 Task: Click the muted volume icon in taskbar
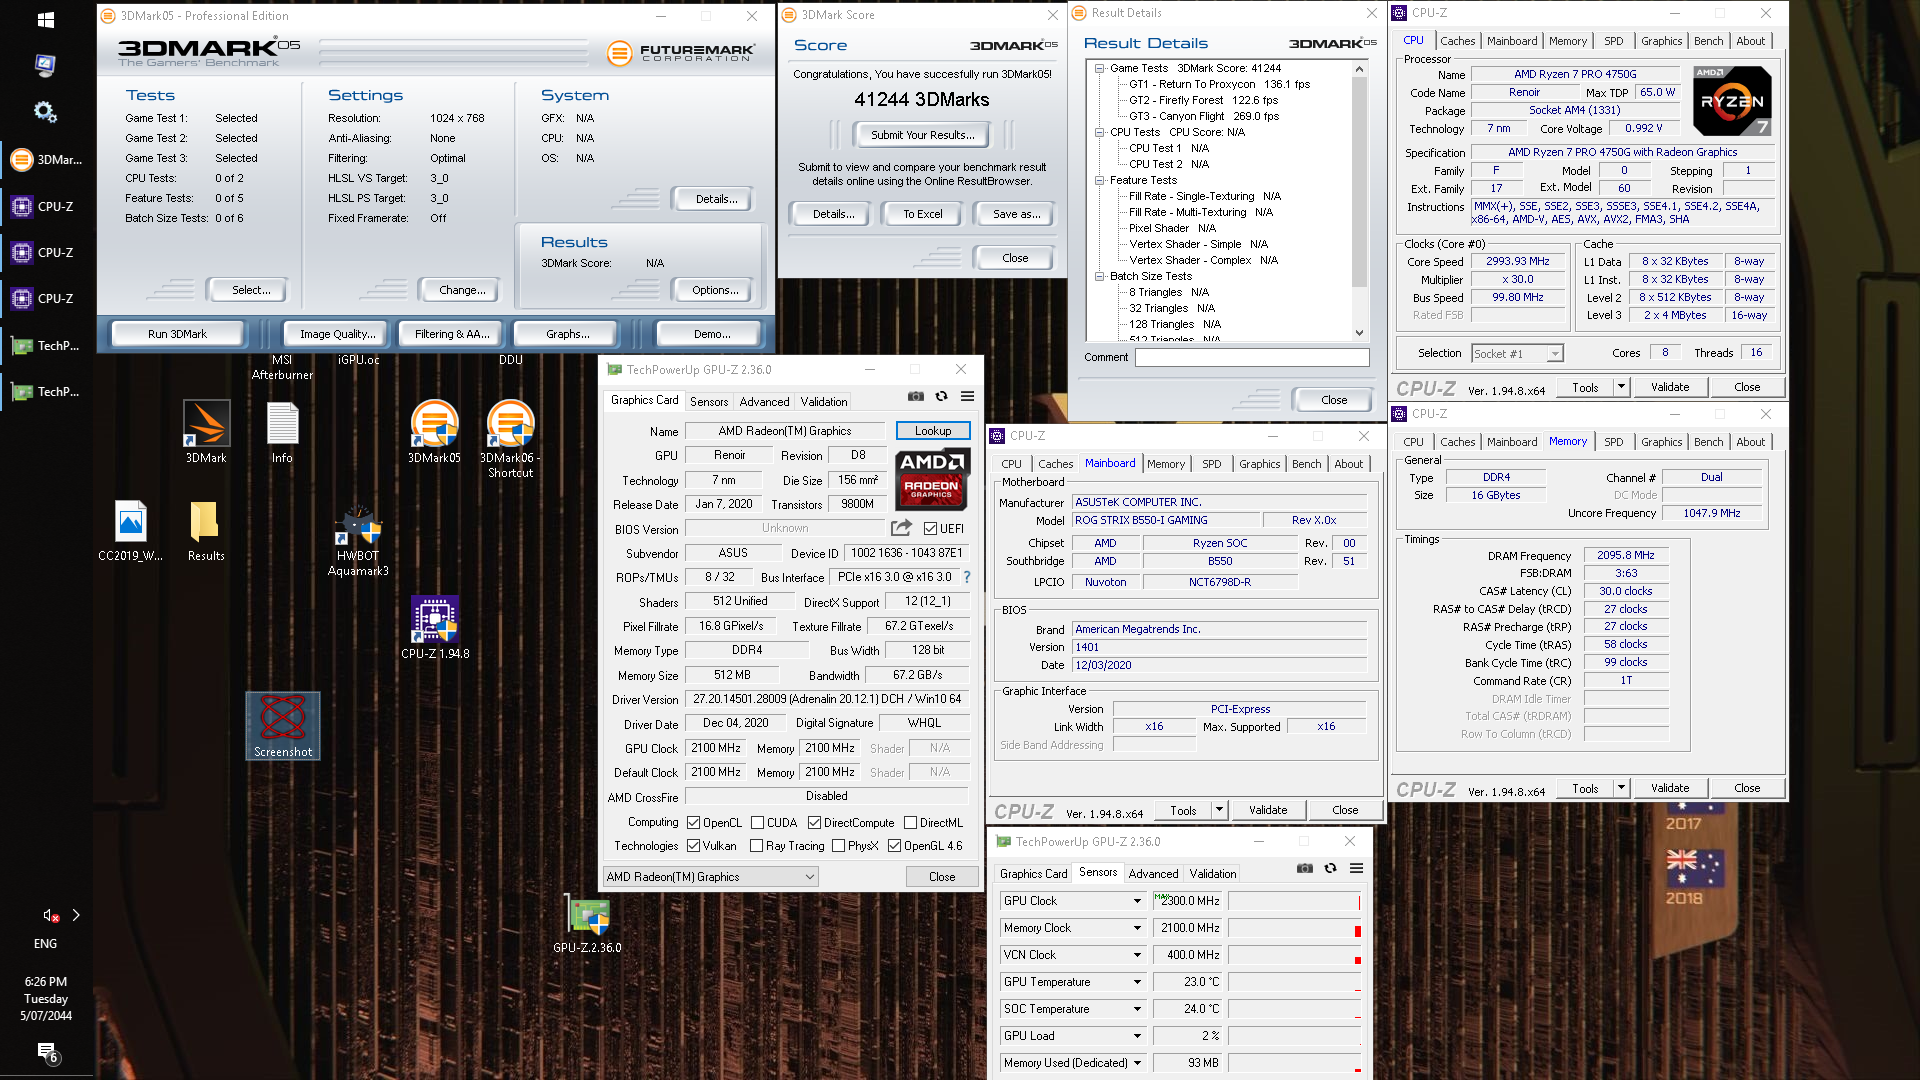[x=50, y=915]
